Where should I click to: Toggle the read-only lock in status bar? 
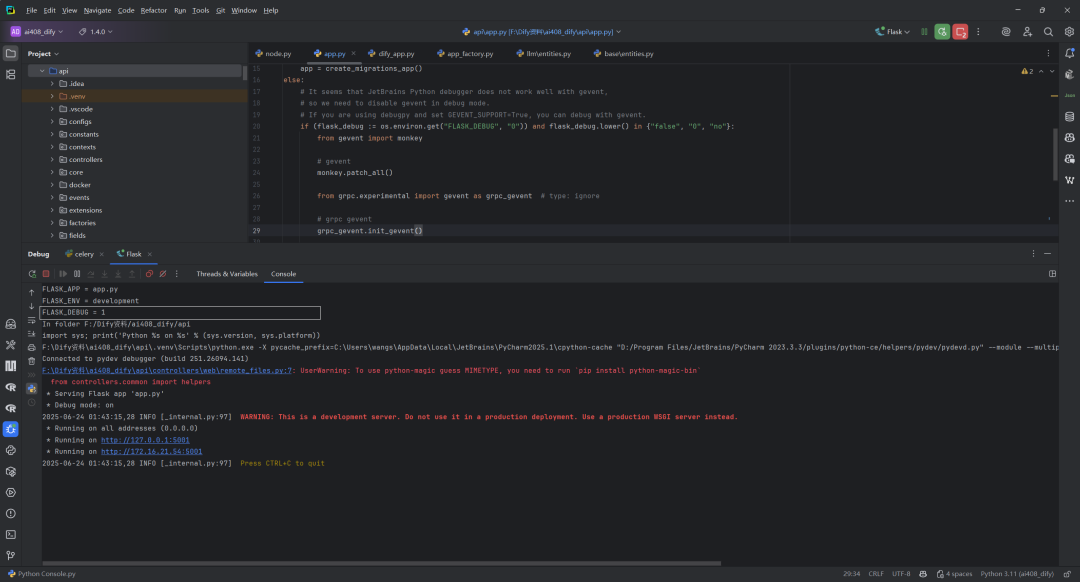click(1068, 574)
